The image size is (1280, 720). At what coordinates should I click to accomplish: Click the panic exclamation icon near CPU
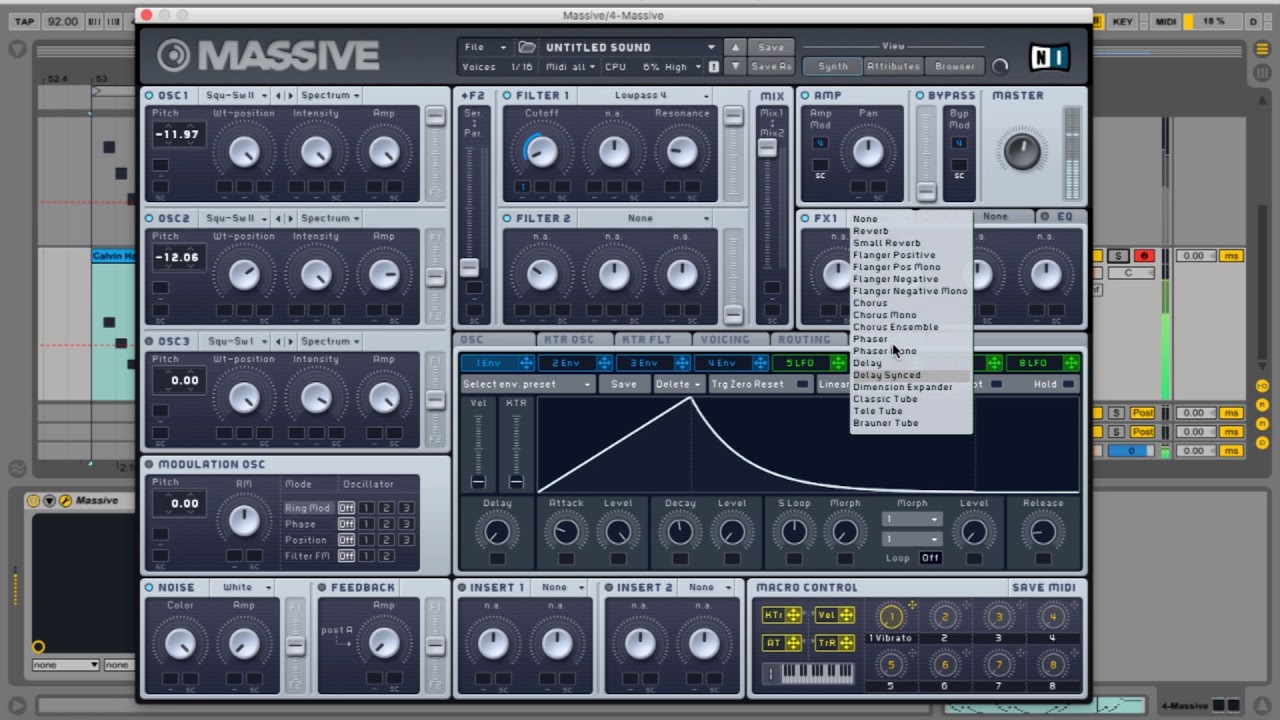coord(714,67)
